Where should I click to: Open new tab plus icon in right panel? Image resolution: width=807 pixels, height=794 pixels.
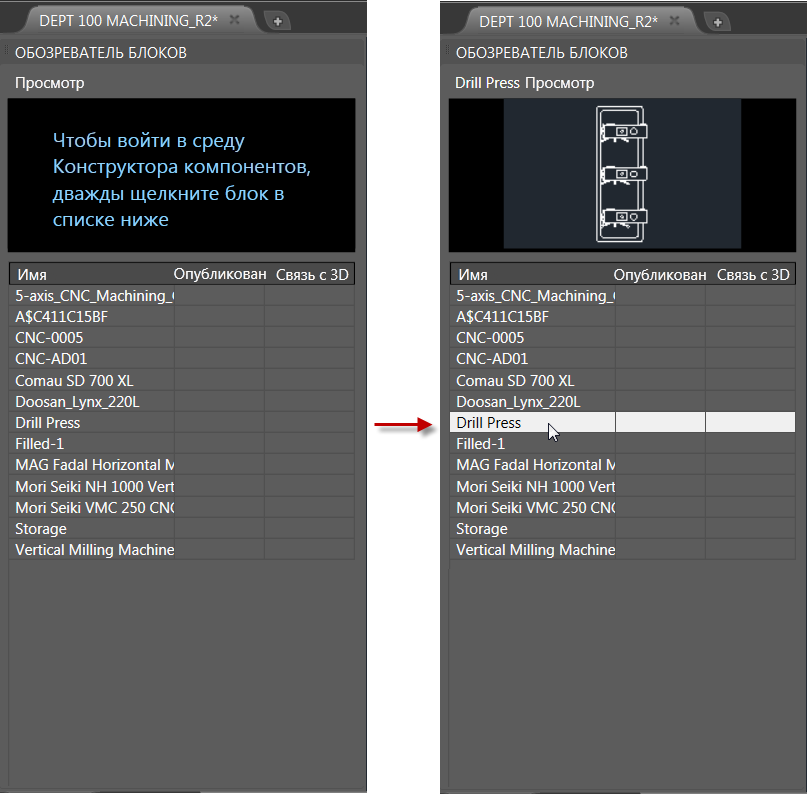pos(717,22)
